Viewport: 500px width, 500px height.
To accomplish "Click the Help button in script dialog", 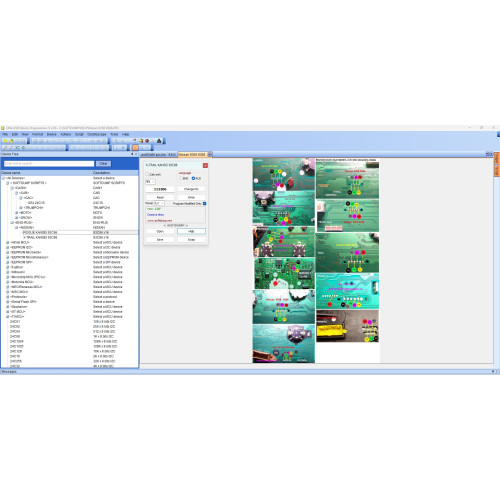I will 191,231.
